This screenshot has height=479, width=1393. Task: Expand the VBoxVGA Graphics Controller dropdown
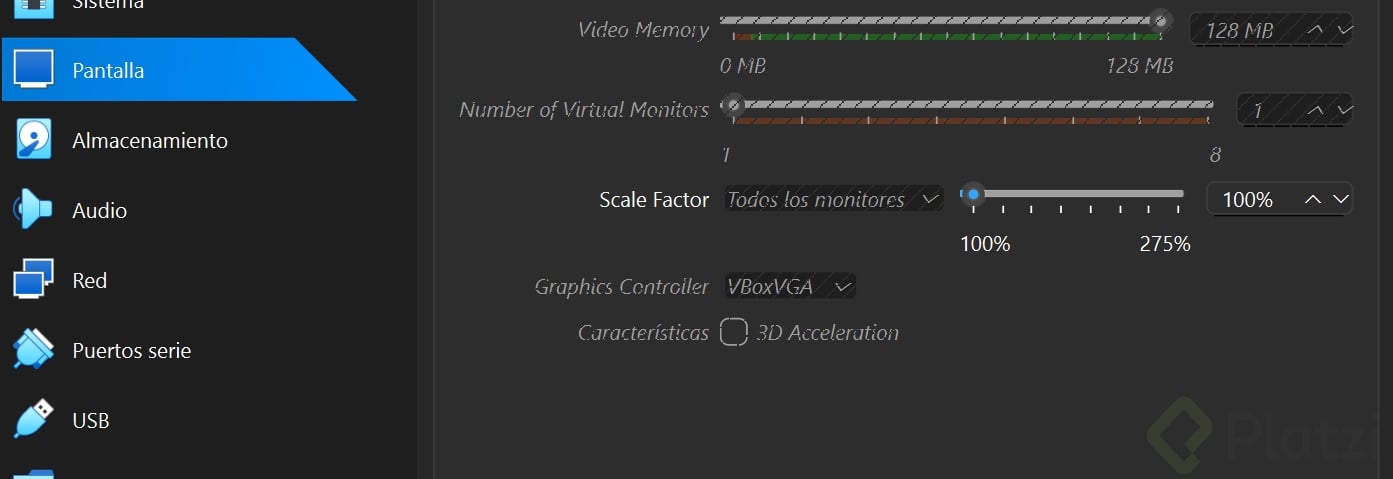(790, 287)
